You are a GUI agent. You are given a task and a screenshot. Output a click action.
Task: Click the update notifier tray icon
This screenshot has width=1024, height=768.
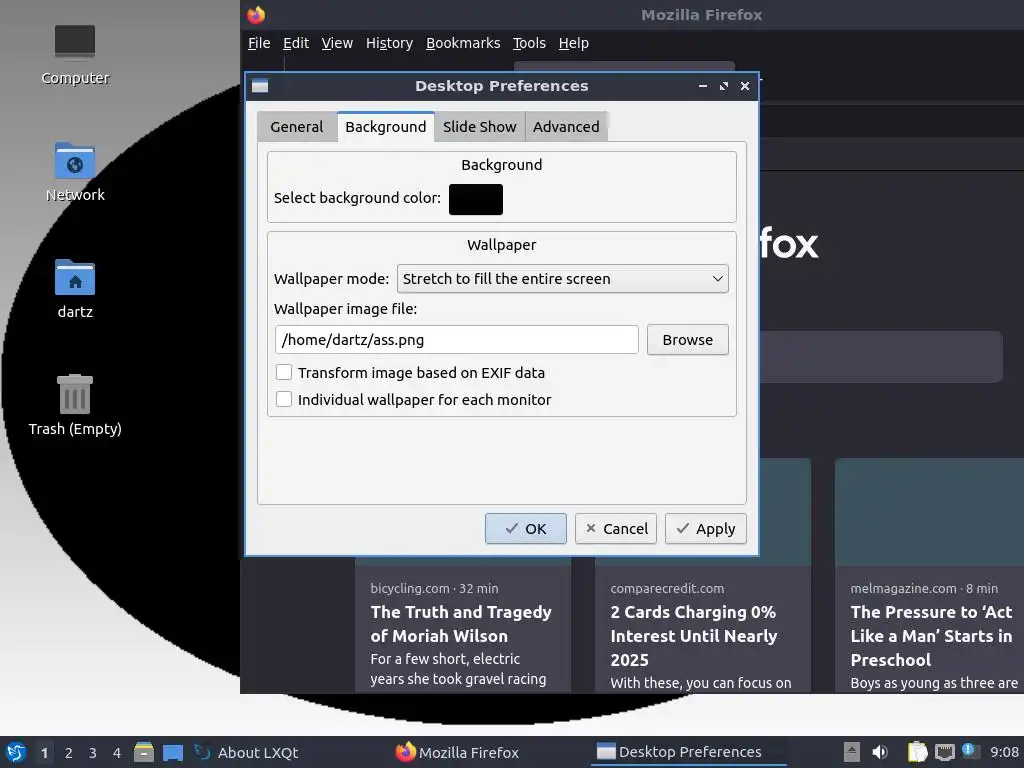pyautogui.click(x=970, y=751)
